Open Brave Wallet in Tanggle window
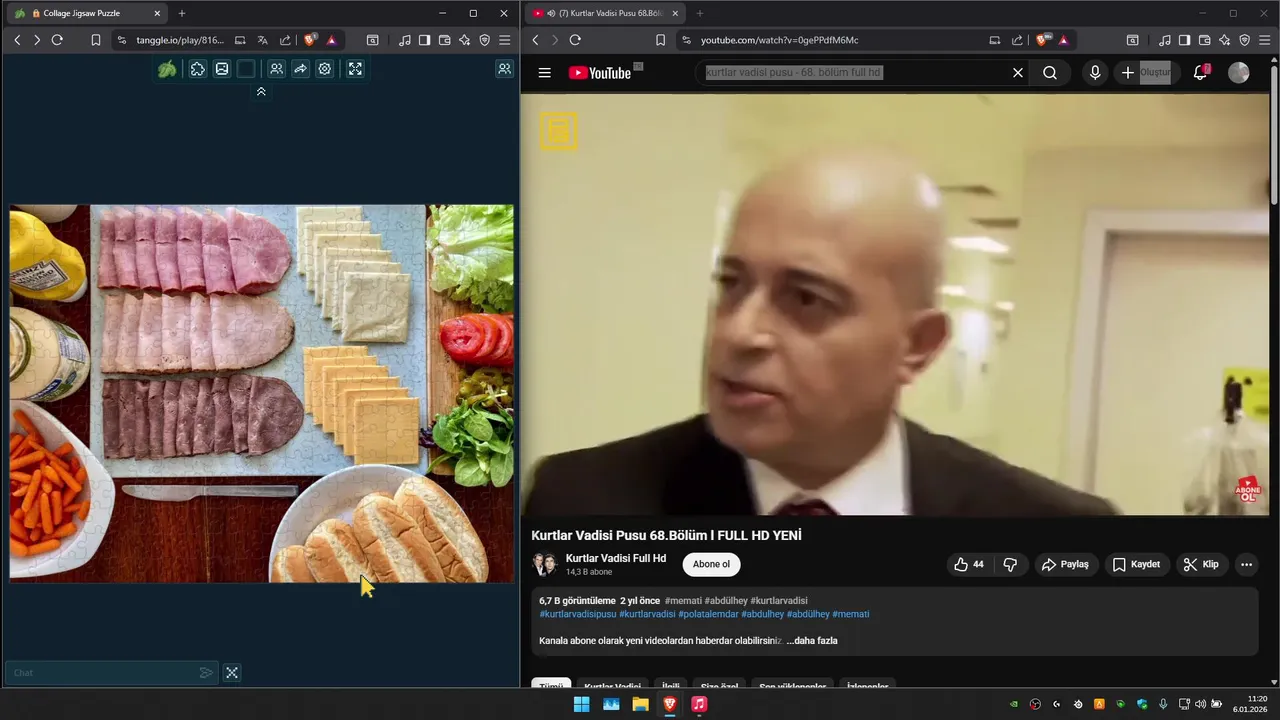 [444, 40]
